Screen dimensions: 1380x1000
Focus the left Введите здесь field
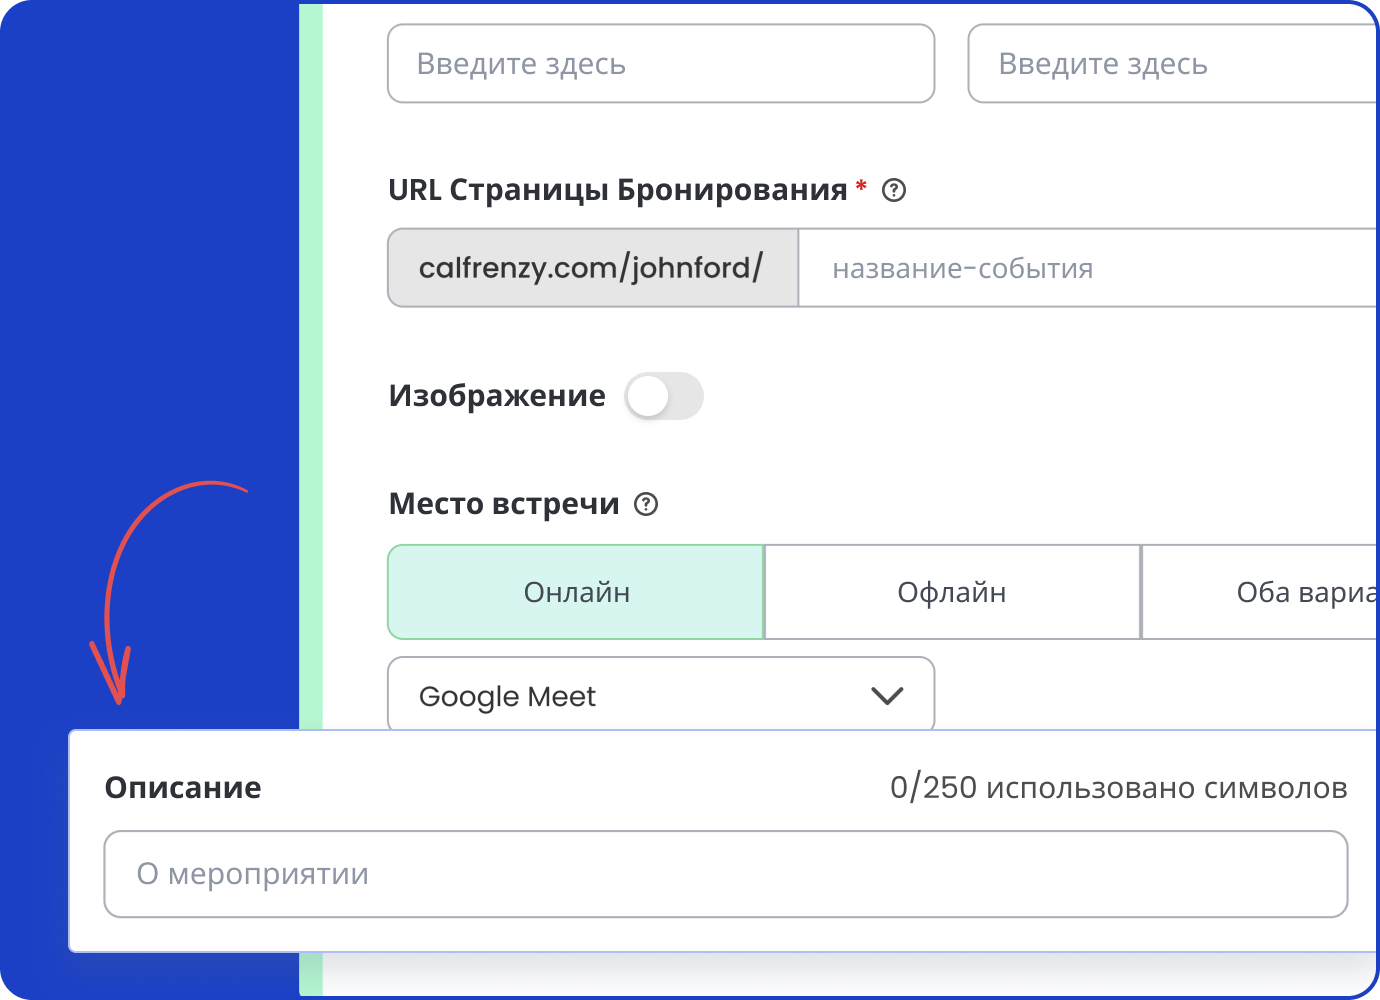[x=660, y=64]
